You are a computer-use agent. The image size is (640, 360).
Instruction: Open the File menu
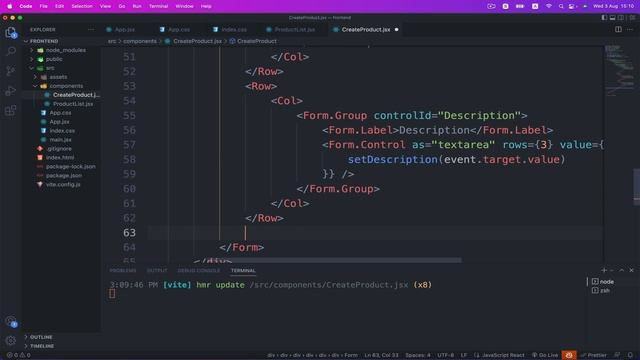[x=43, y=6]
